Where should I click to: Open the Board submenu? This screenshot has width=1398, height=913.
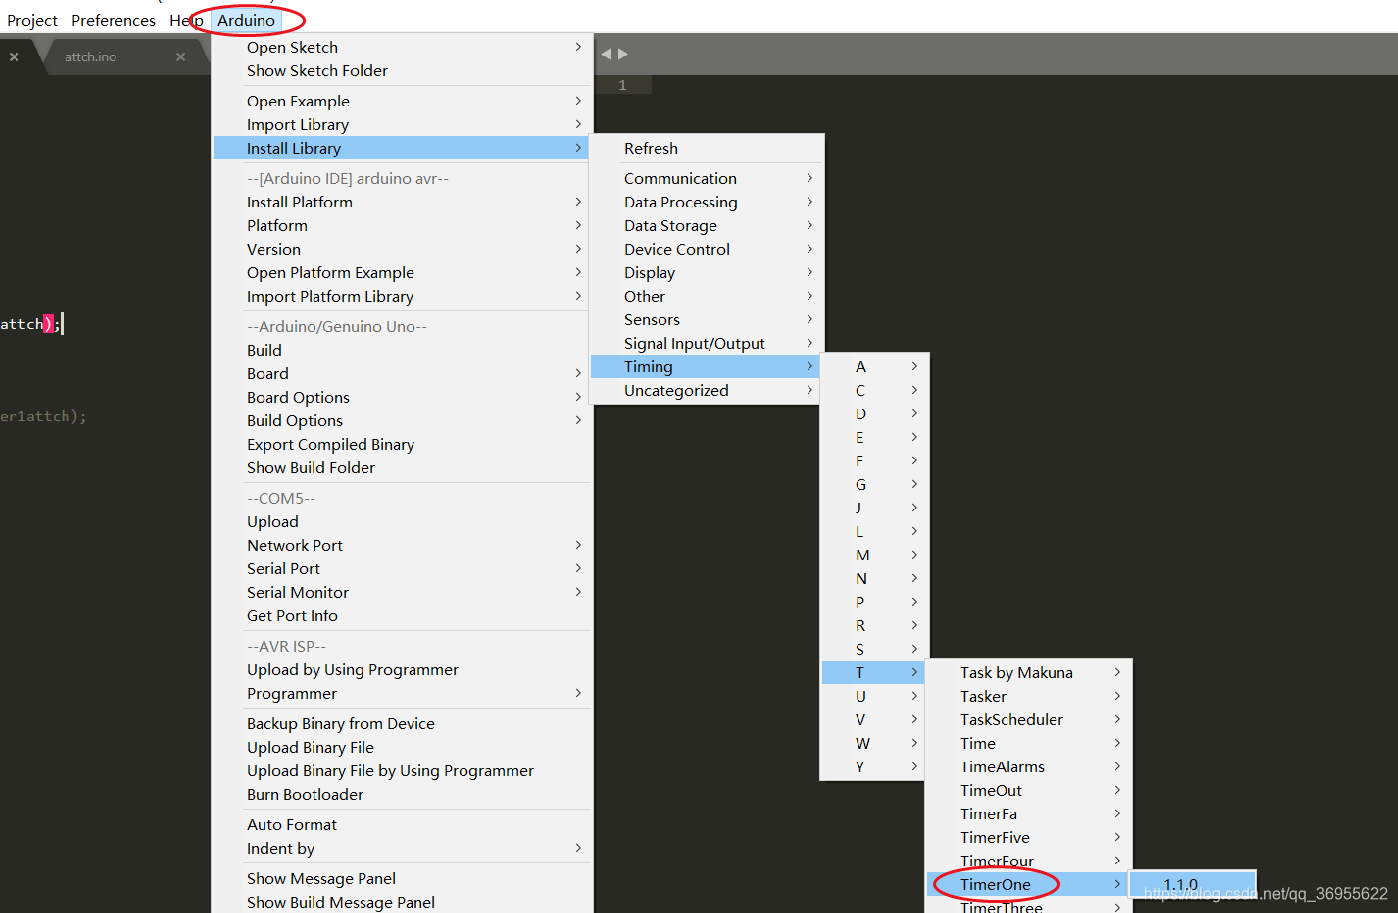pyautogui.click(x=401, y=374)
